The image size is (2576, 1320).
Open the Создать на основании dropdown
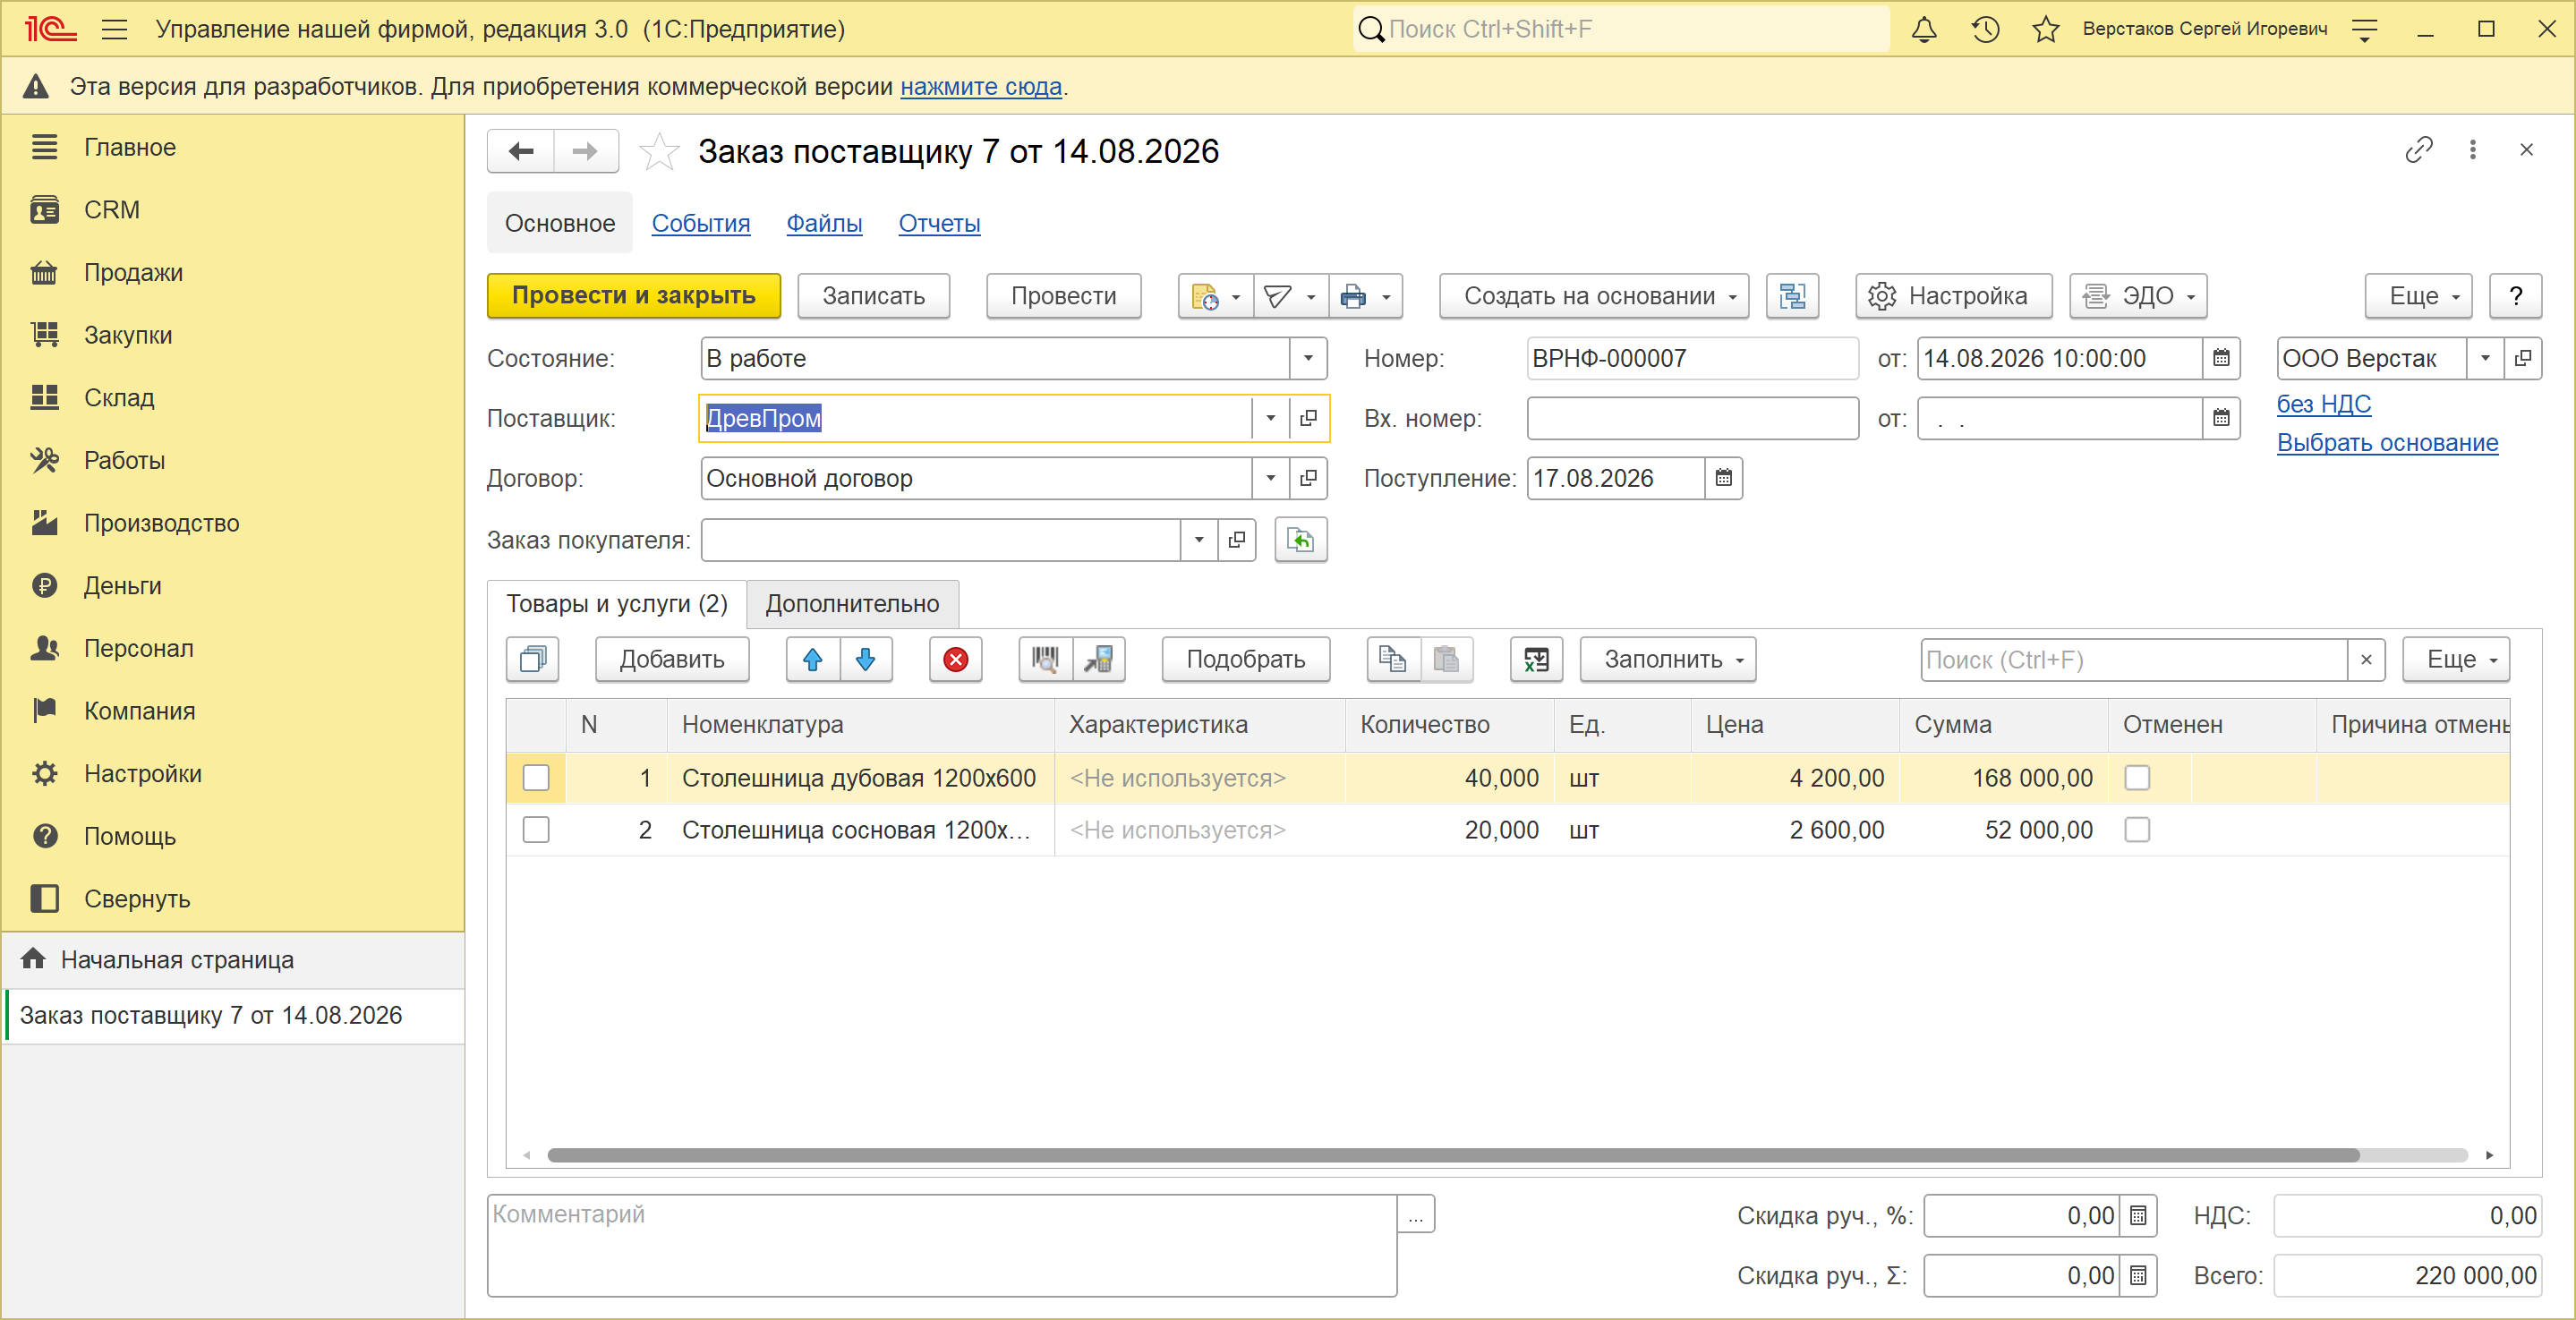pos(1594,296)
